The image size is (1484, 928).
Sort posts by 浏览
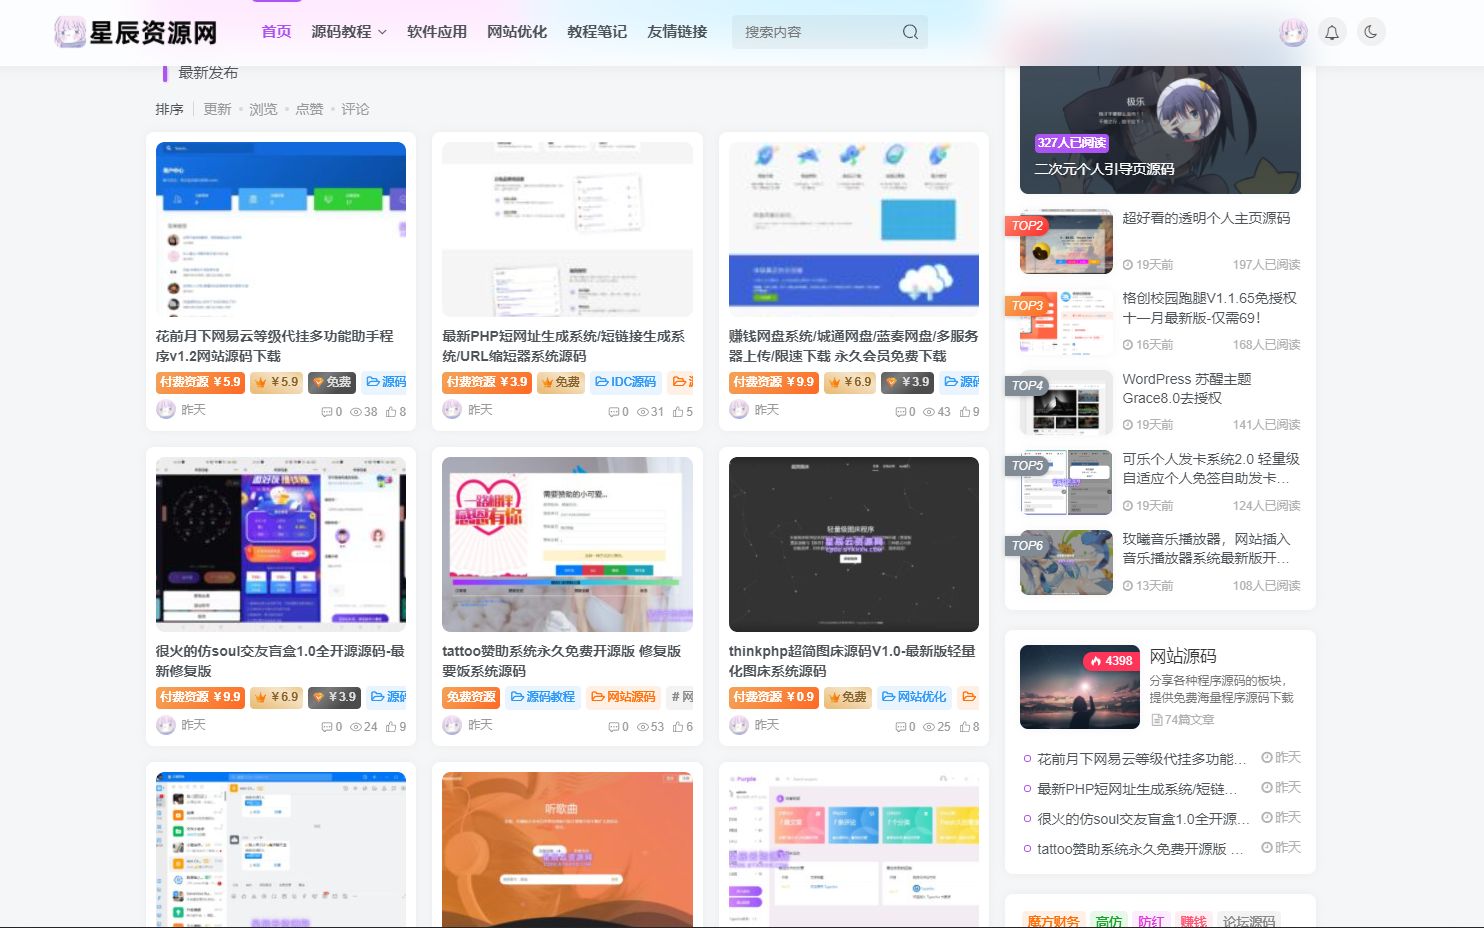click(x=263, y=109)
